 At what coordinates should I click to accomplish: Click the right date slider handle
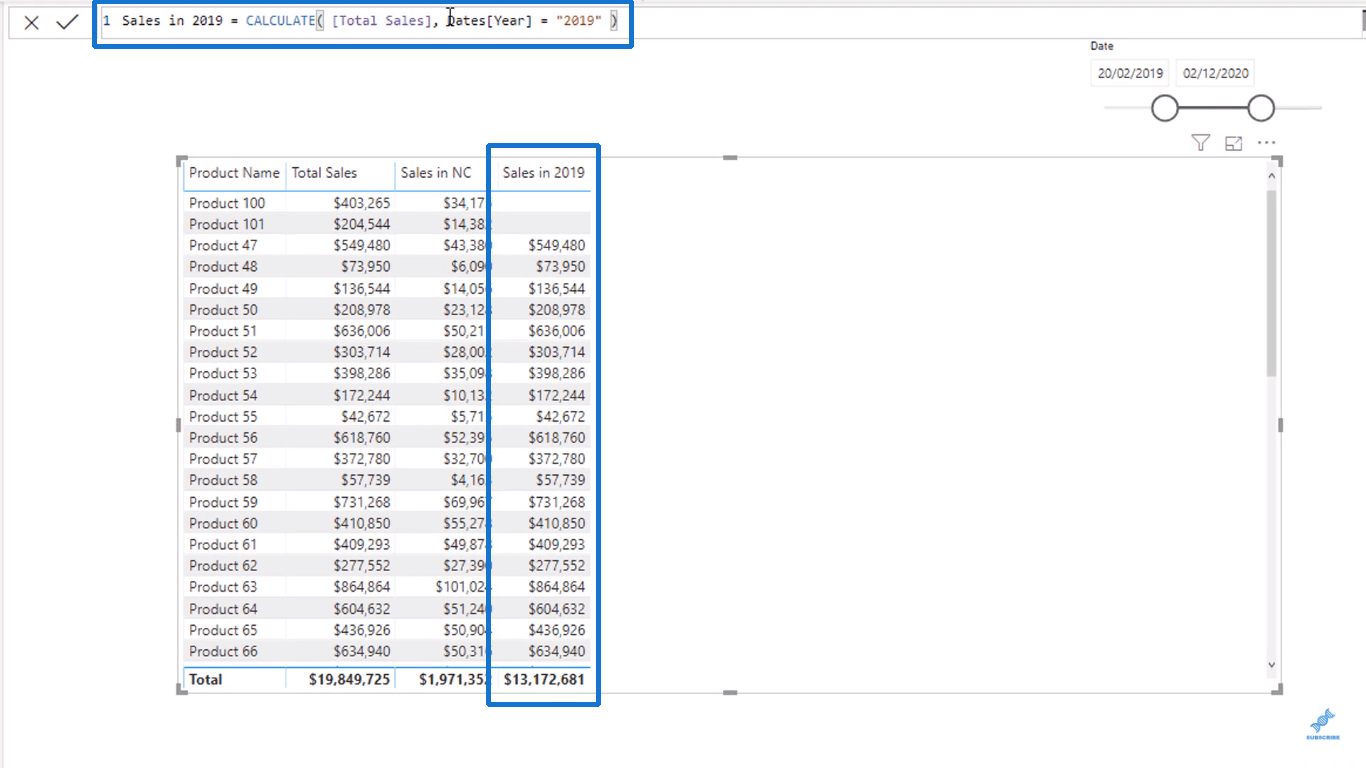tap(1261, 108)
